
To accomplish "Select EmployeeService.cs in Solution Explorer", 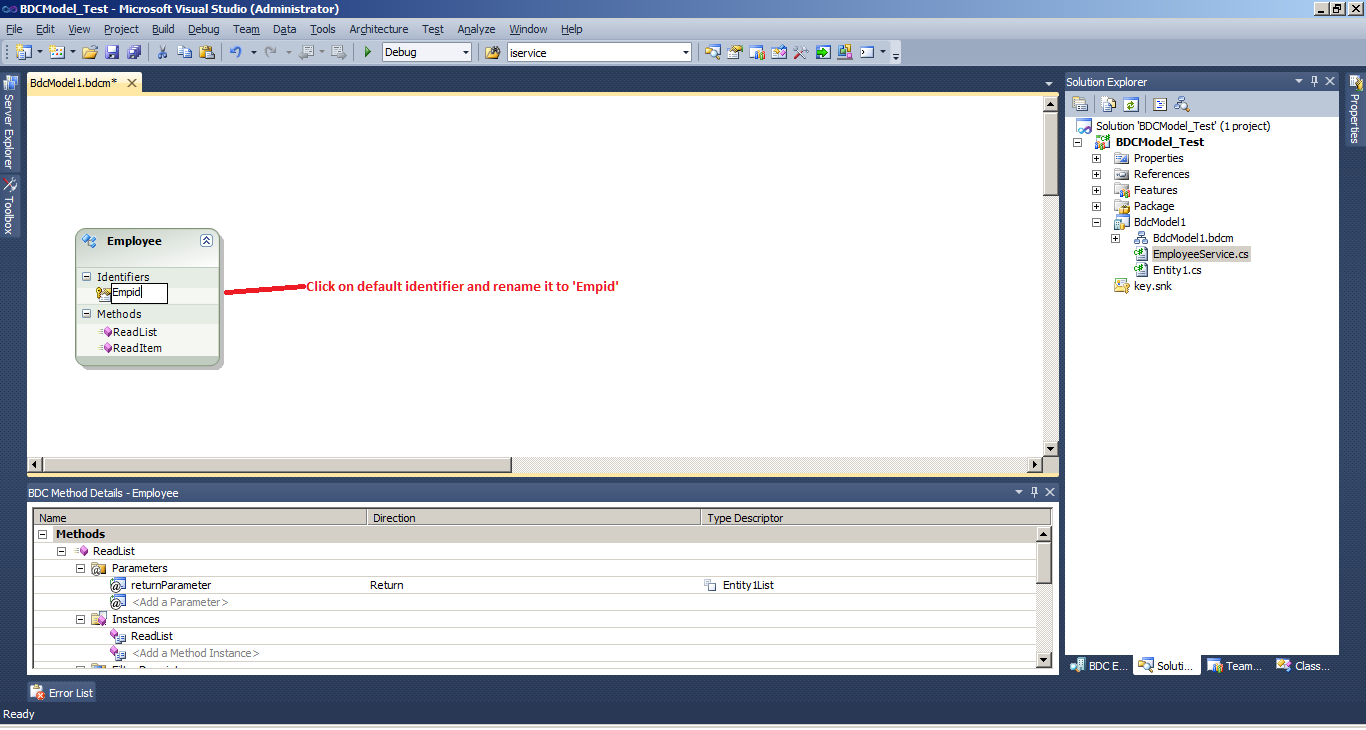I will pyautogui.click(x=1200, y=254).
